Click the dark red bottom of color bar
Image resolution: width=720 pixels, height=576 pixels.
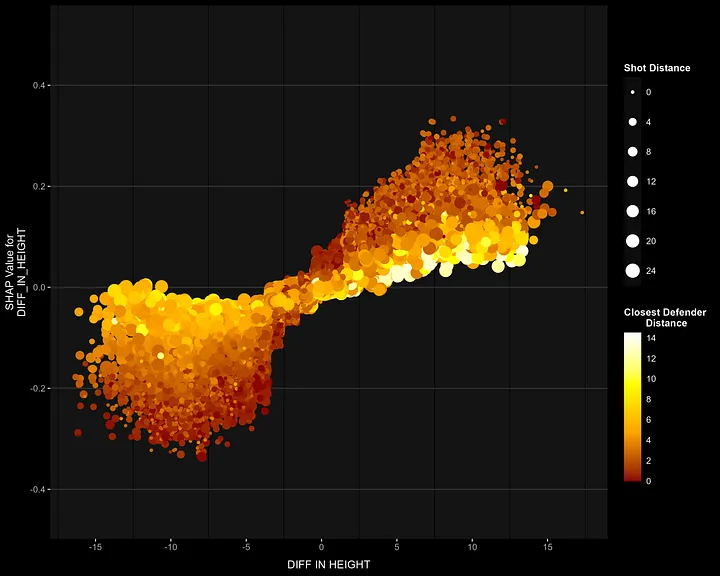(632, 477)
